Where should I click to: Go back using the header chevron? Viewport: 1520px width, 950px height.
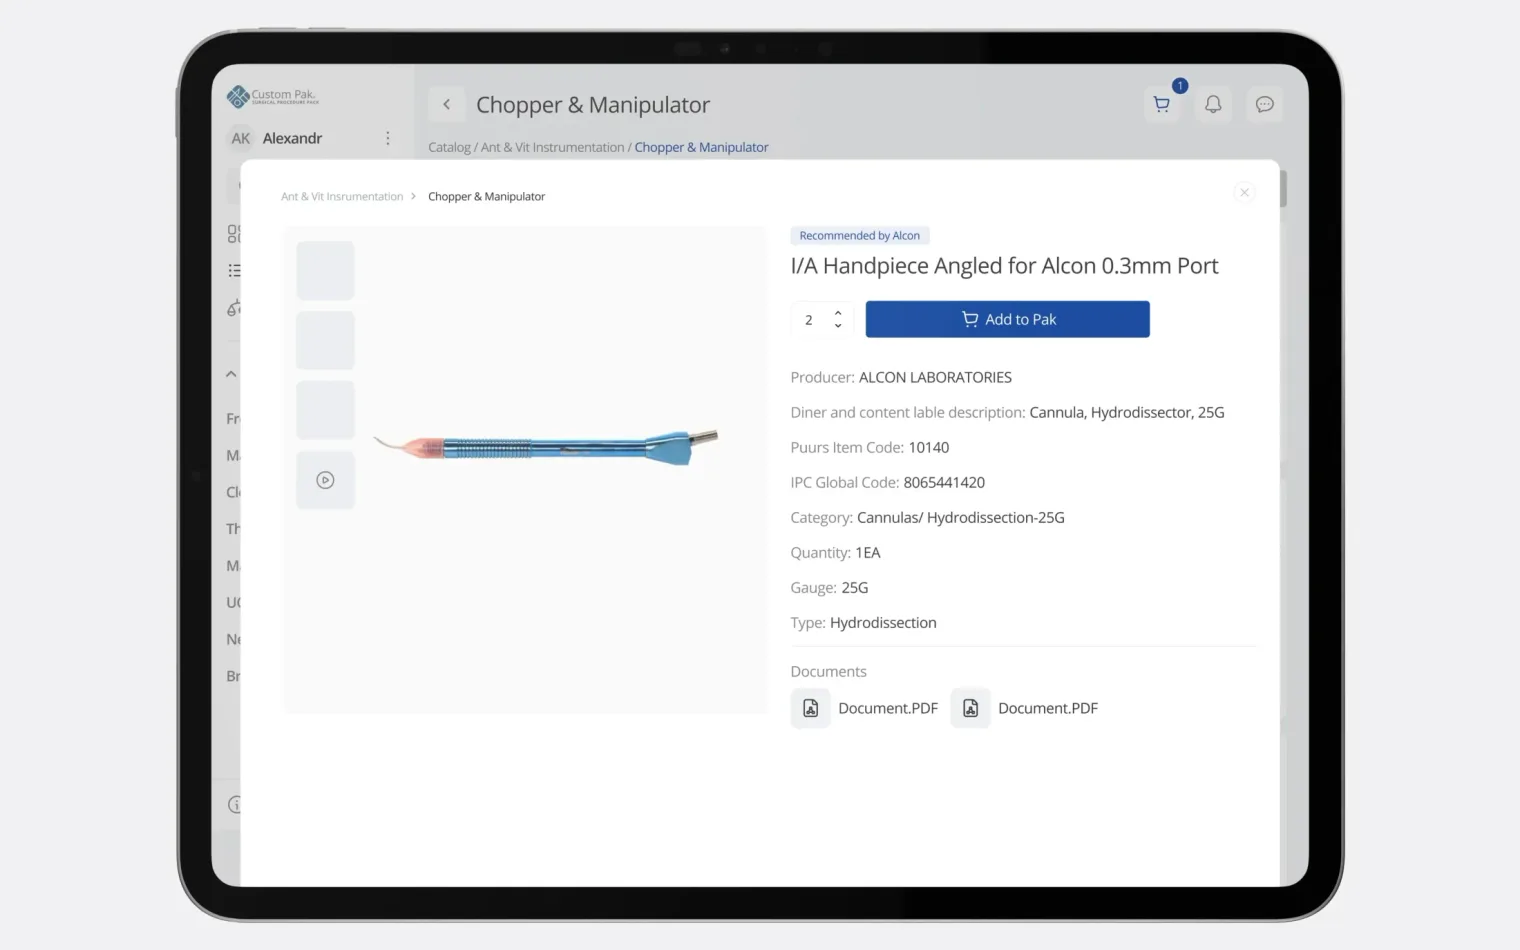point(447,104)
